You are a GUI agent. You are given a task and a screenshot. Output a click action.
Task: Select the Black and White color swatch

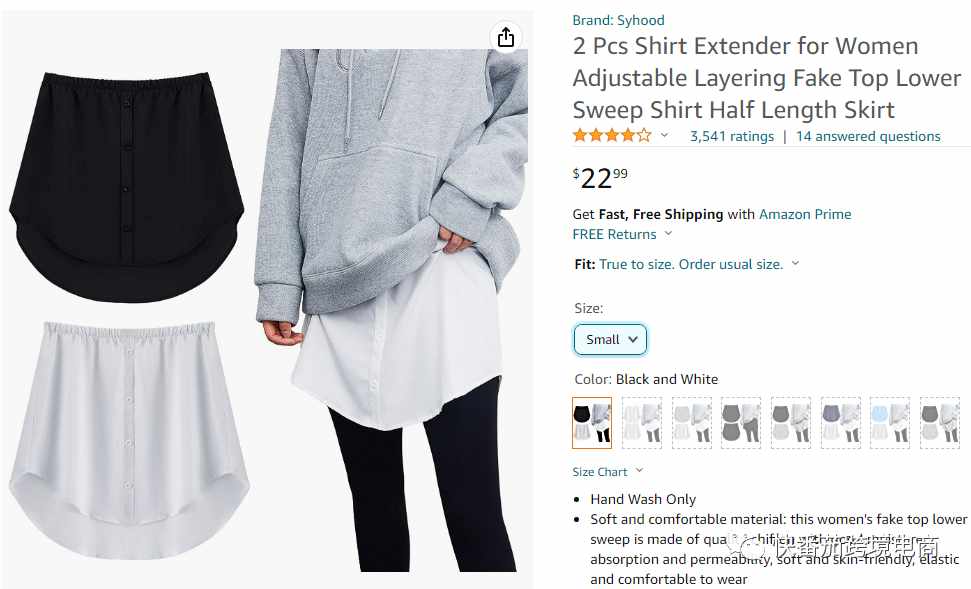[x=592, y=423]
